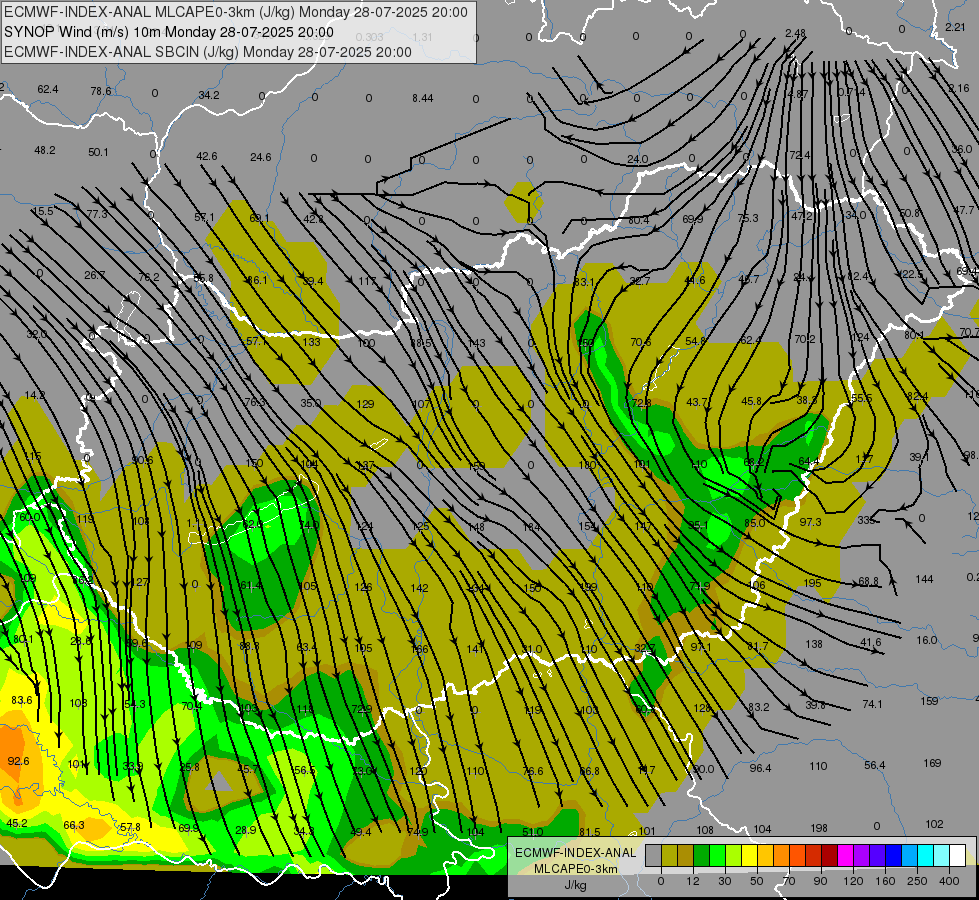Viewport: 979px width, 900px height.
Task: Click the map value 66.3
Action: click(74, 825)
